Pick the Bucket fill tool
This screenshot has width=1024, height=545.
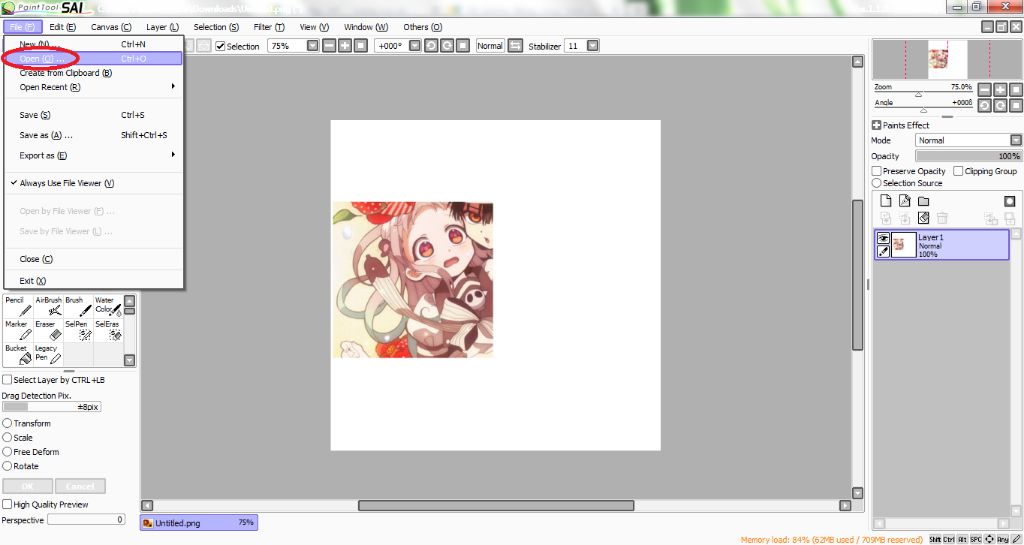coord(18,354)
